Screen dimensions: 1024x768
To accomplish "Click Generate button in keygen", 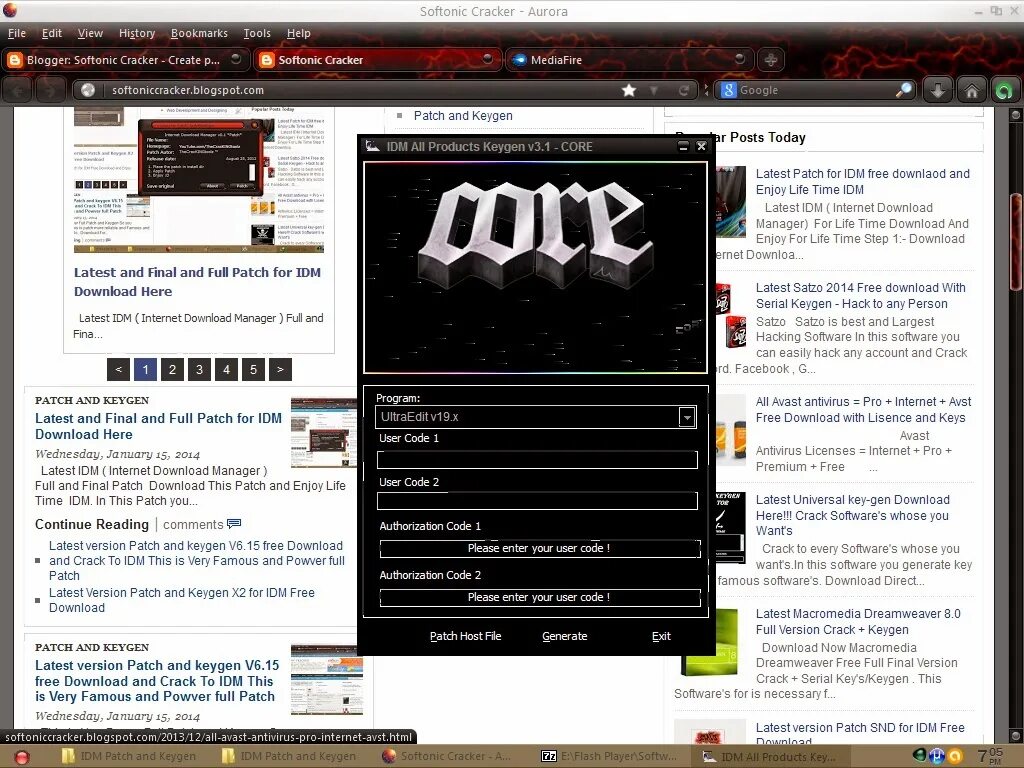I will click(x=565, y=636).
